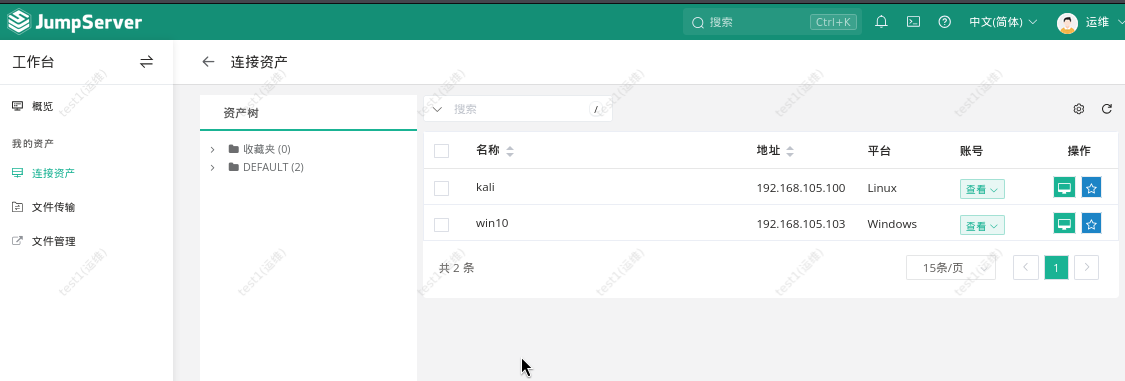The image size is (1125, 381).
Task: Open language dropdown 中文(简体)
Action: click(1003, 22)
